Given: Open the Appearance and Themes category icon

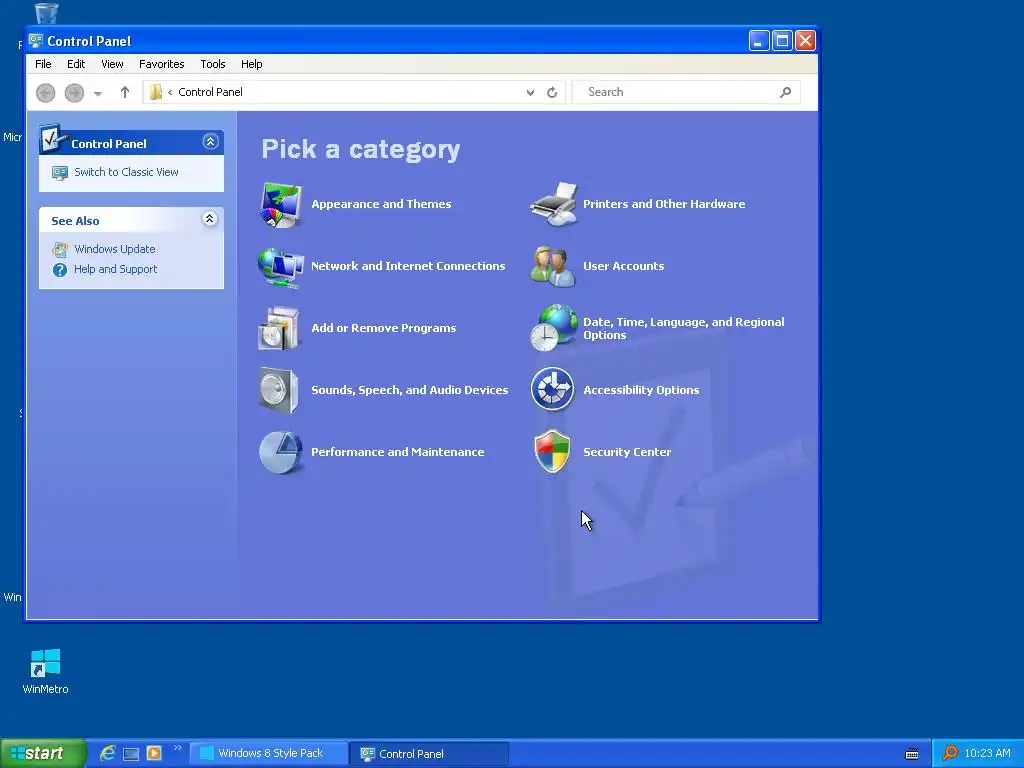Looking at the screenshot, I should pos(281,205).
